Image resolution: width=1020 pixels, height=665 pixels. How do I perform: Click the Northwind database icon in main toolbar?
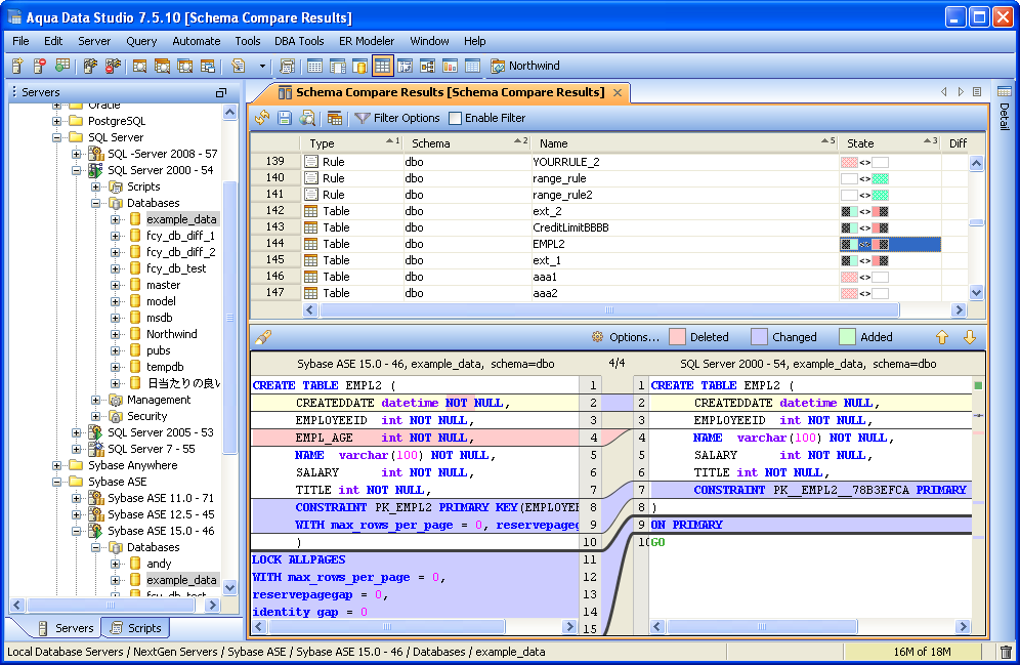(497, 66)
